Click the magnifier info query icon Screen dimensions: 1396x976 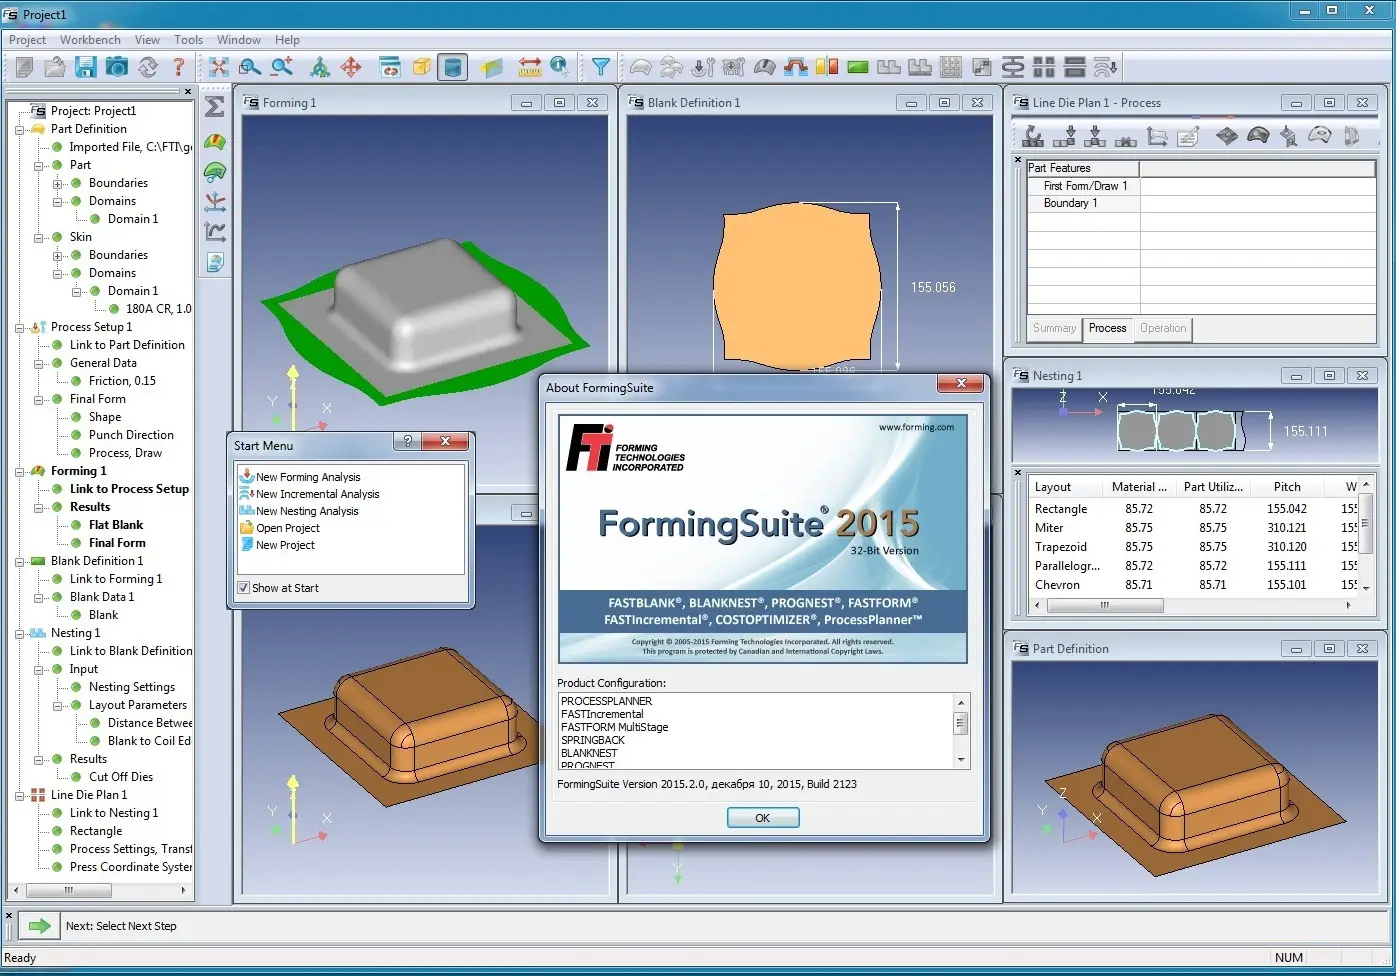560,67
